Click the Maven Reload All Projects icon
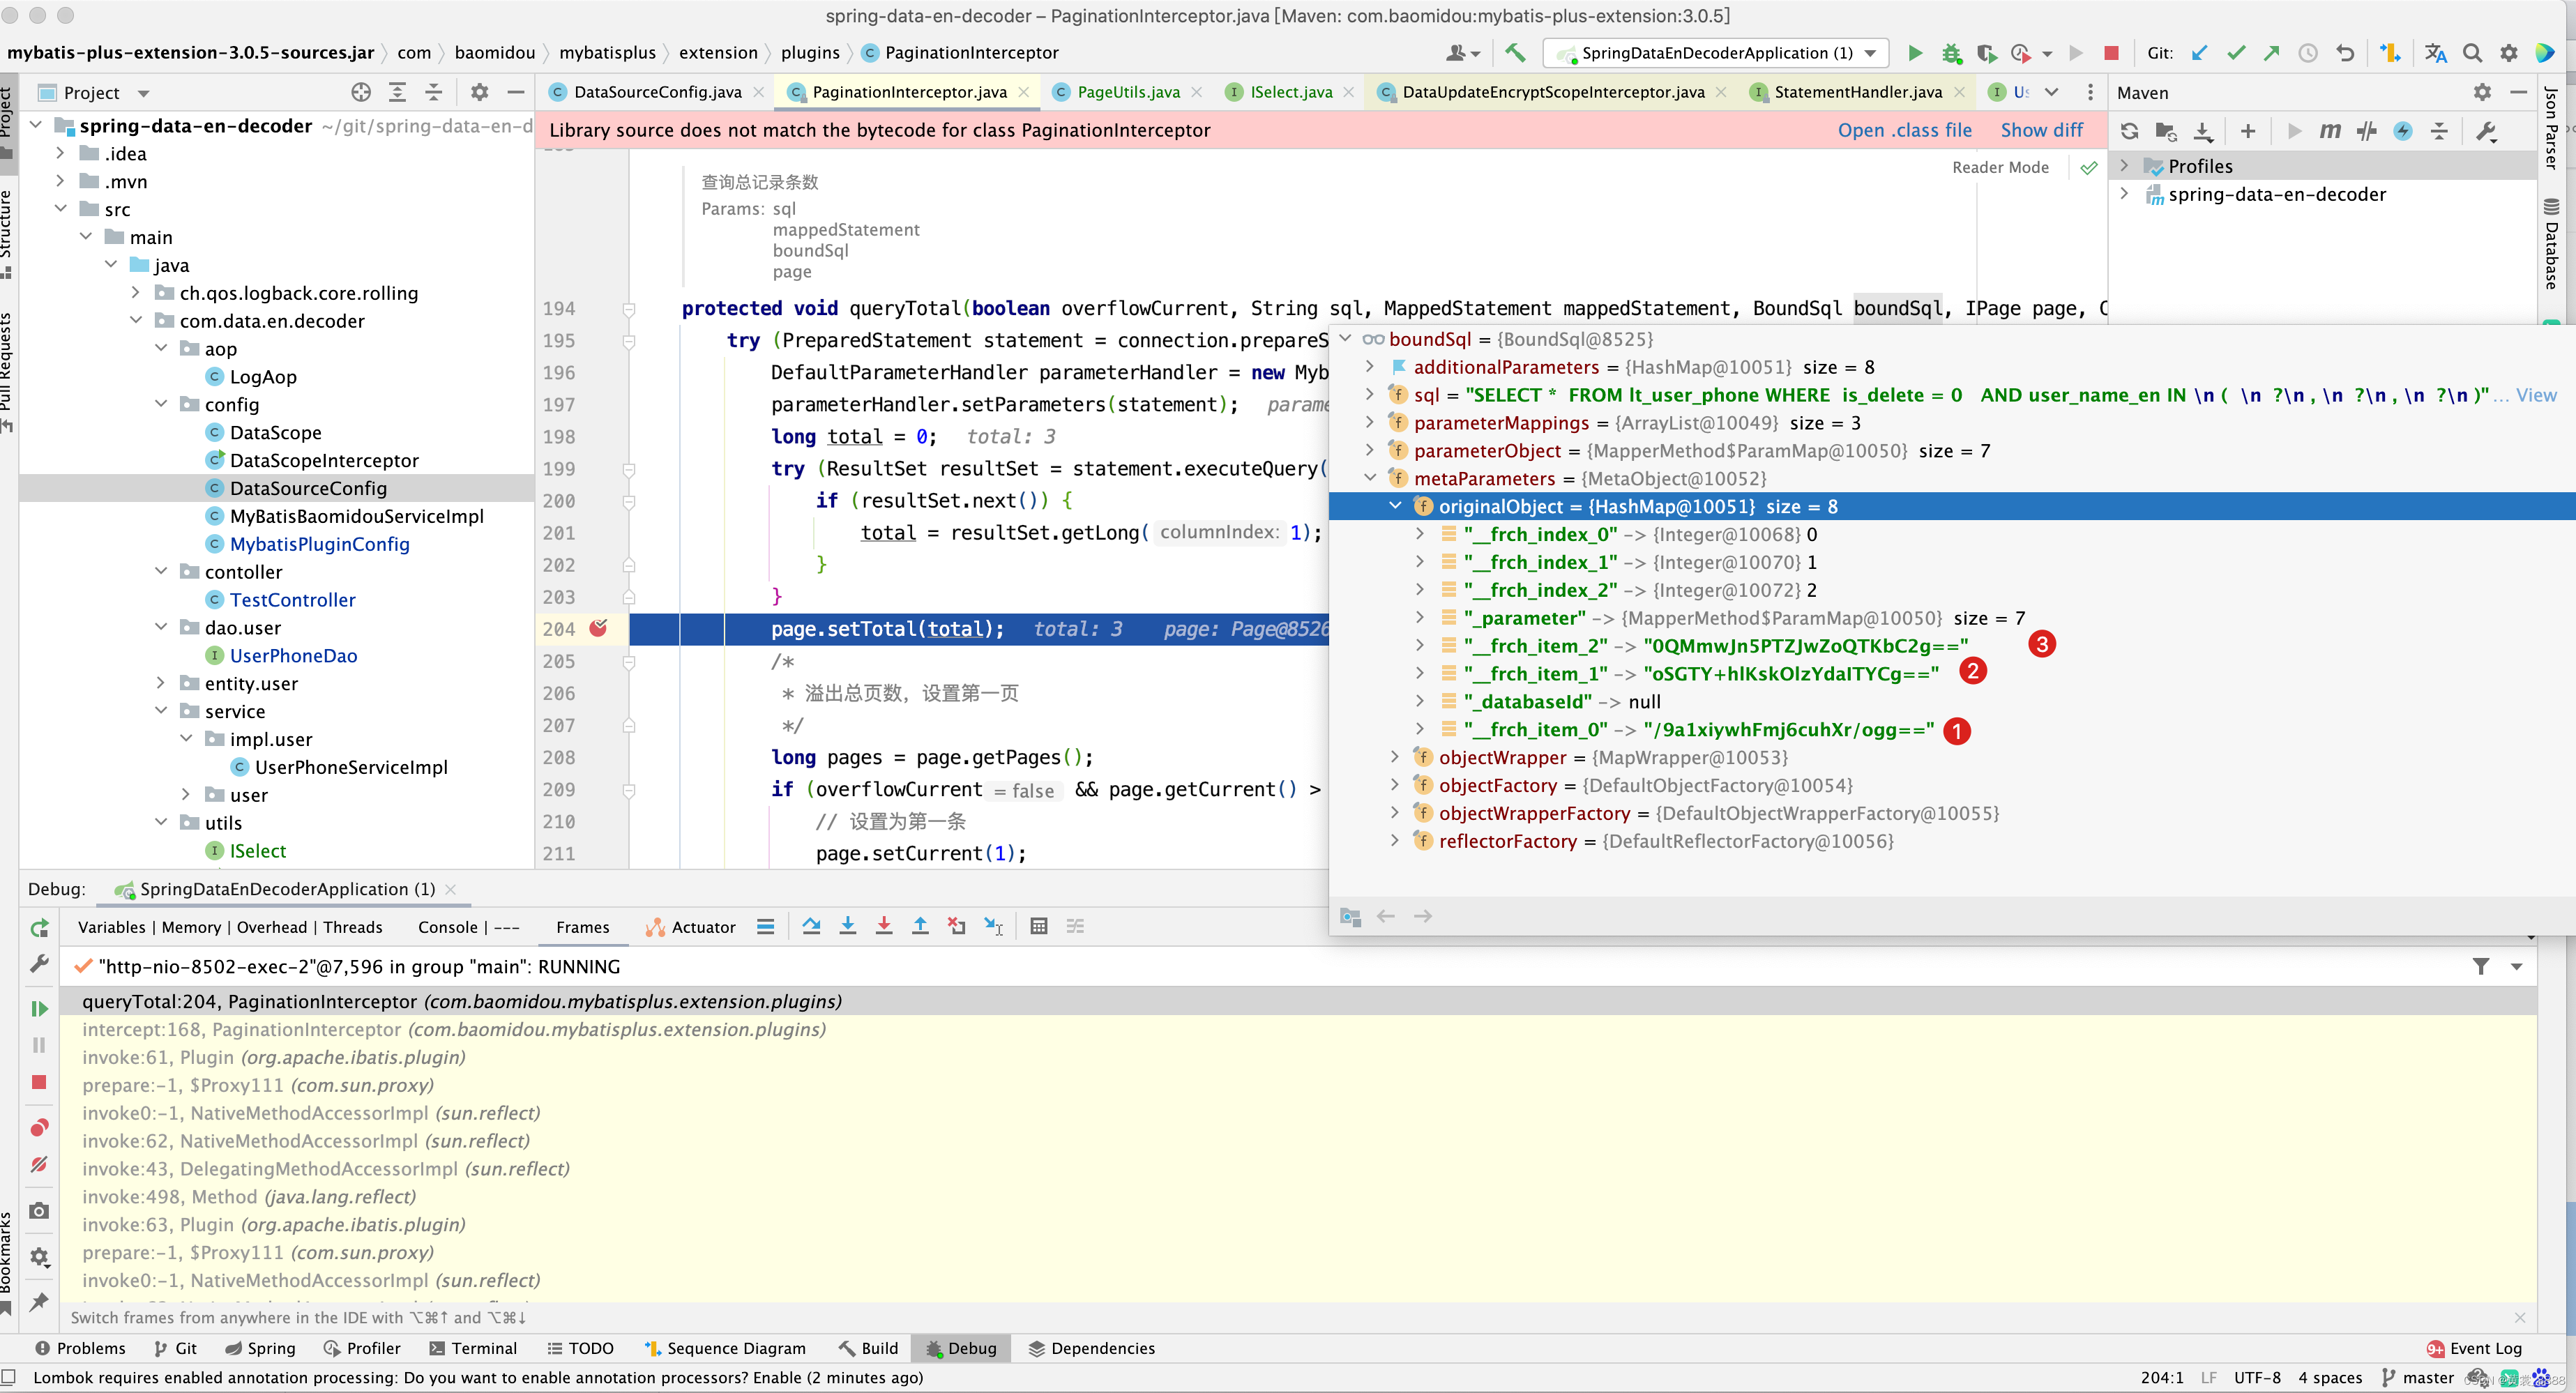Image resolution: width=2576 pixels, height=1393 pixels. [x=2129, y=131]
